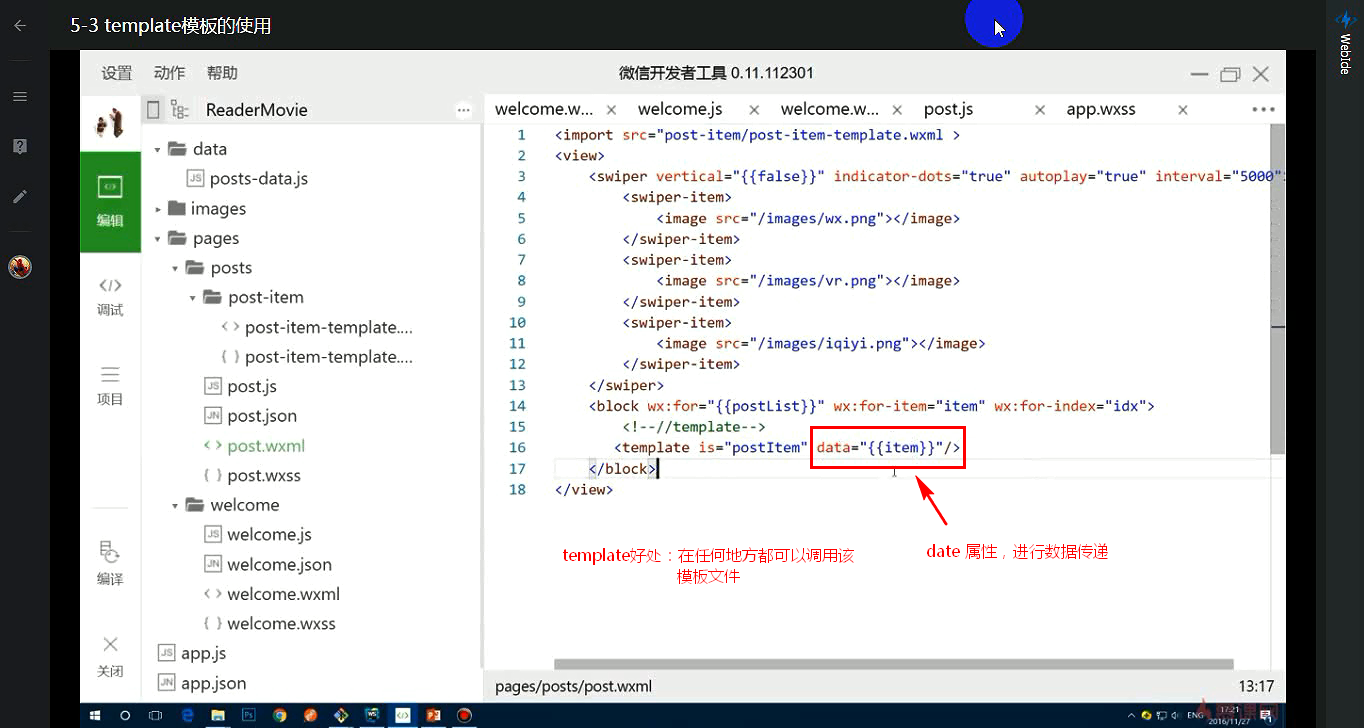Collapse the data folder
The image size is (1364, 728).
(x=158, y=149)
